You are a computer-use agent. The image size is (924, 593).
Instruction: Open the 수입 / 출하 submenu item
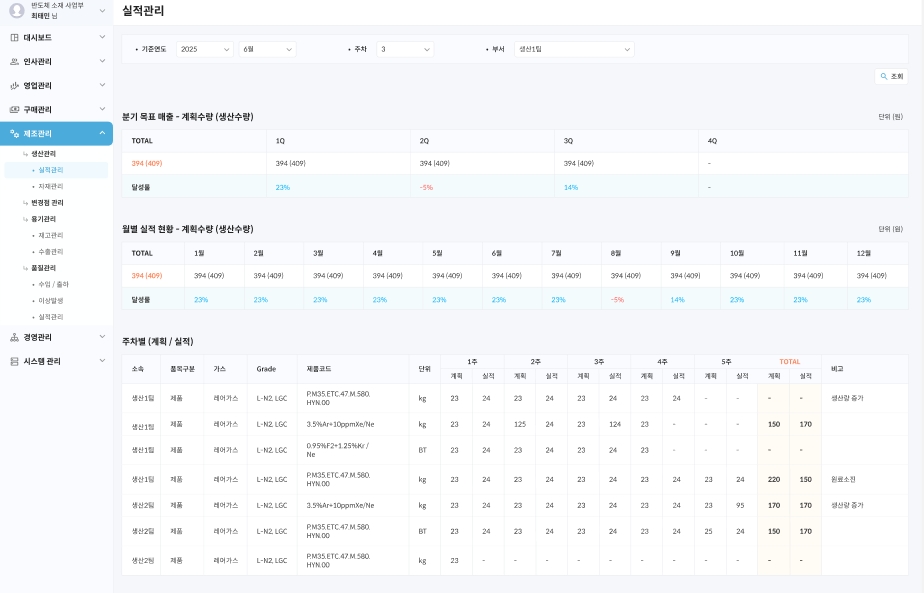(x=52, y=285)
